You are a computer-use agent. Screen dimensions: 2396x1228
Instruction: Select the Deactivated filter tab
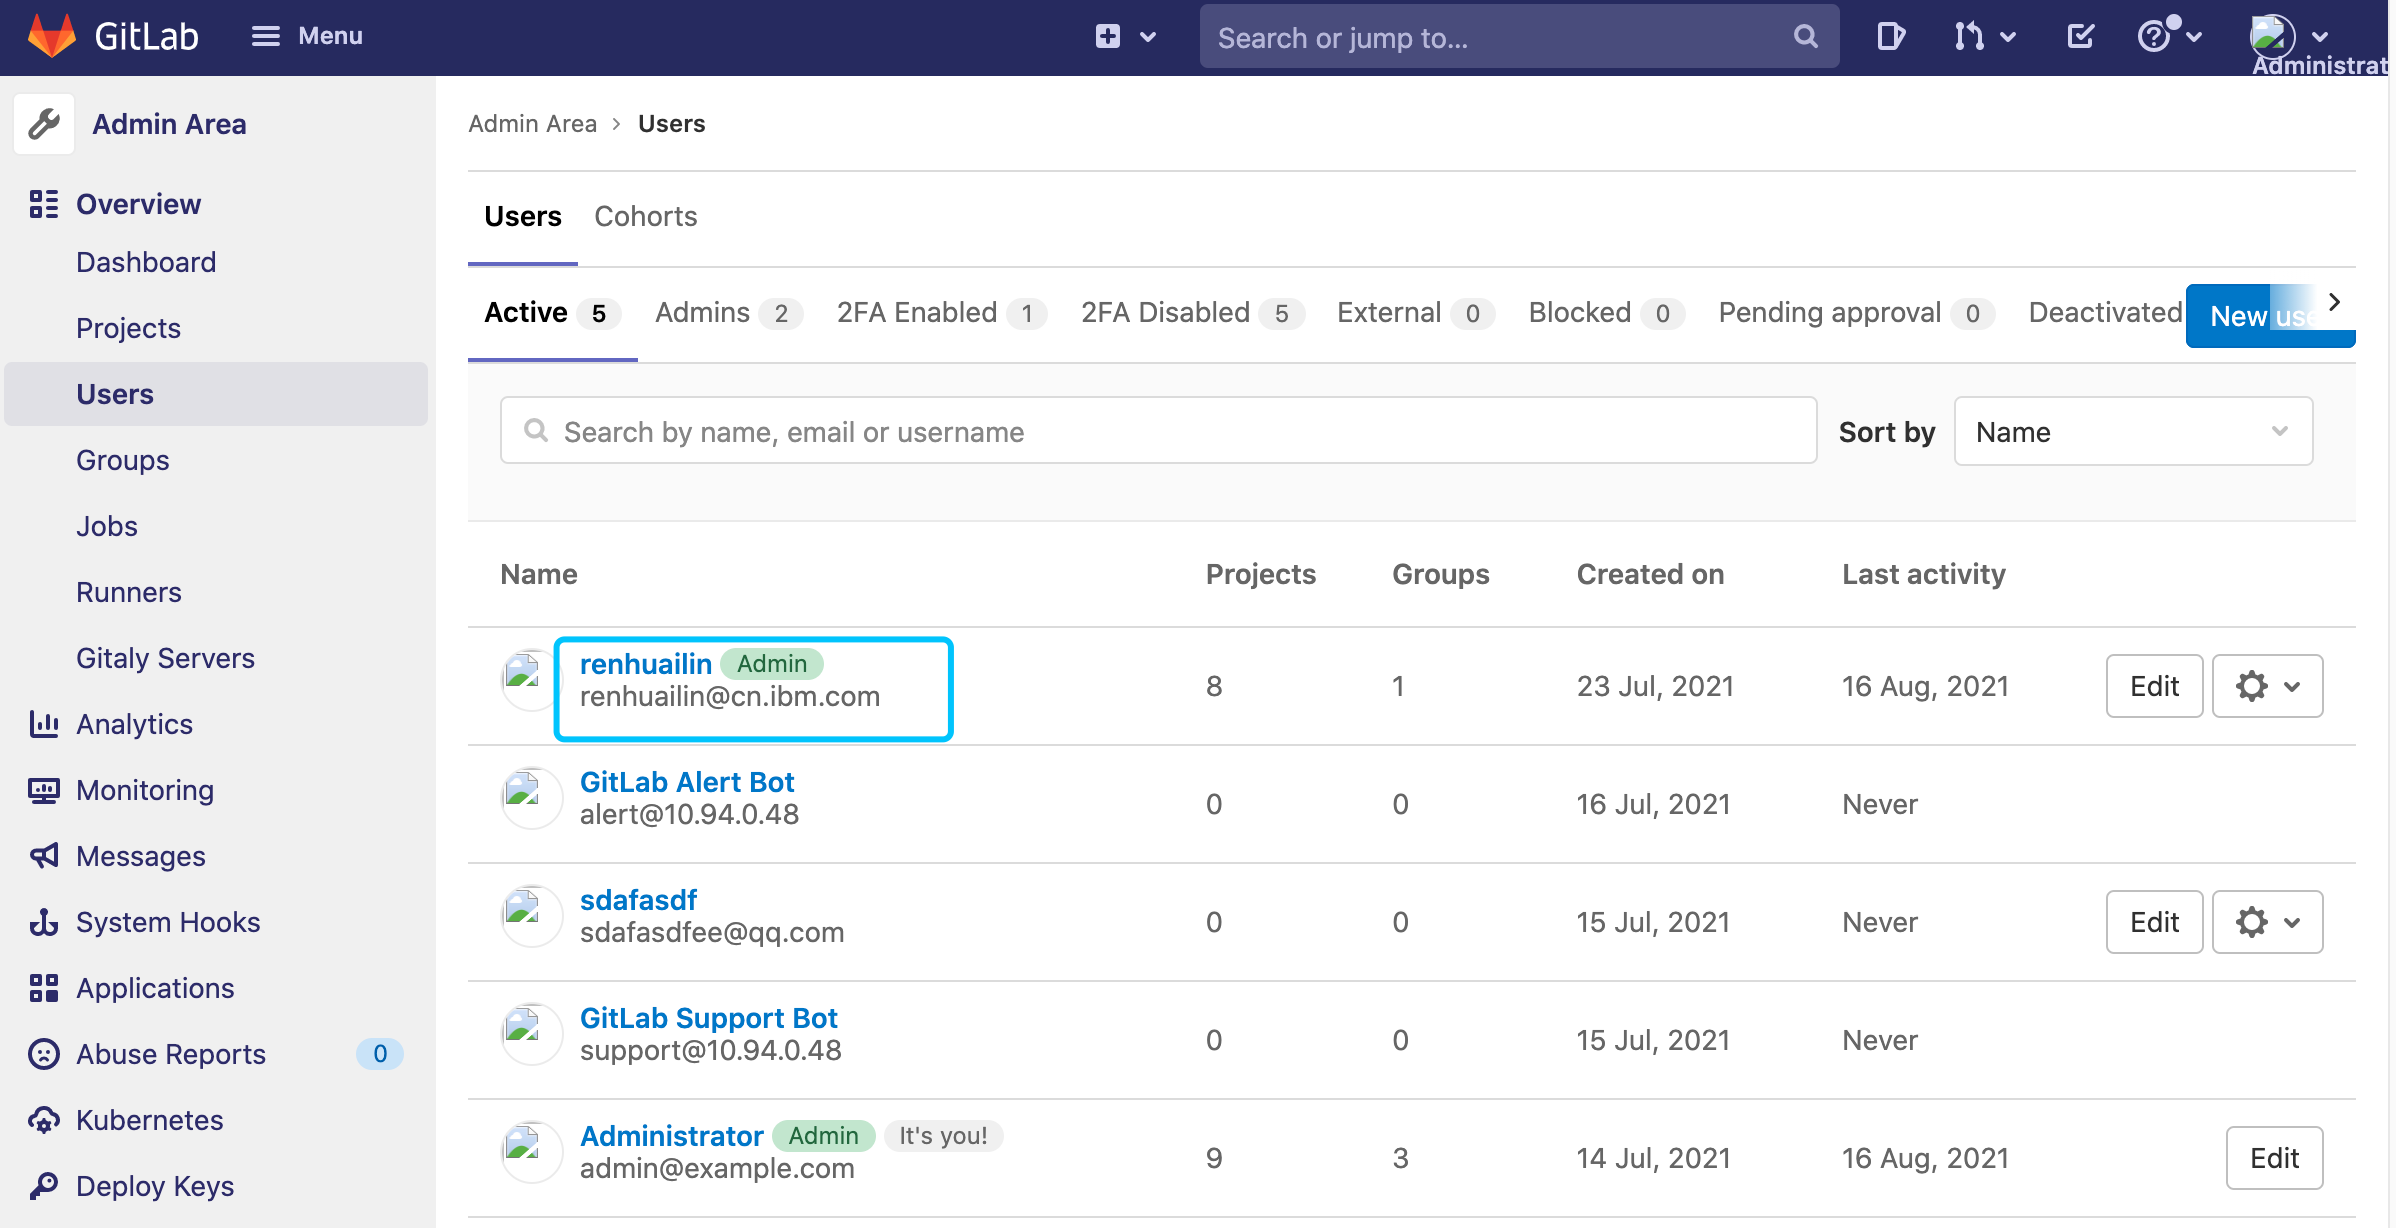tap(2105, 313)
